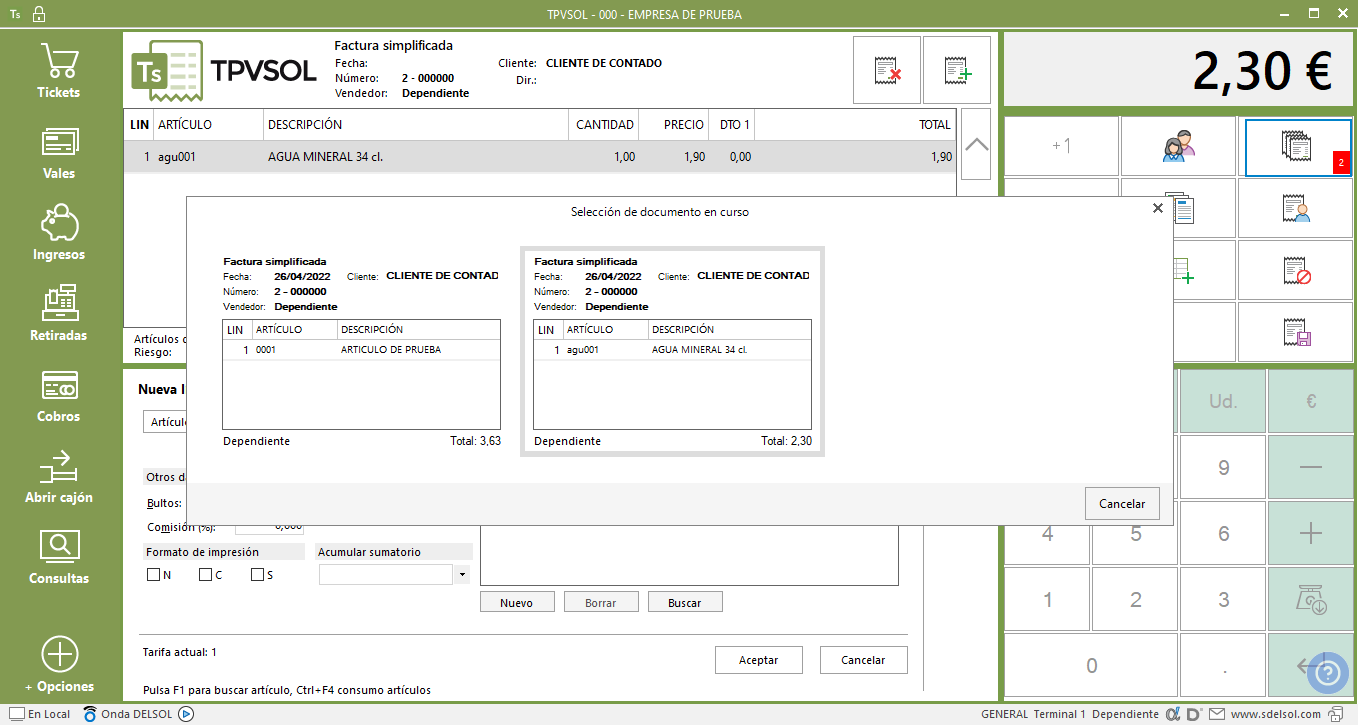Click the minus keypad key
The image size is (1358, 725).
(x=1310, y=468)
